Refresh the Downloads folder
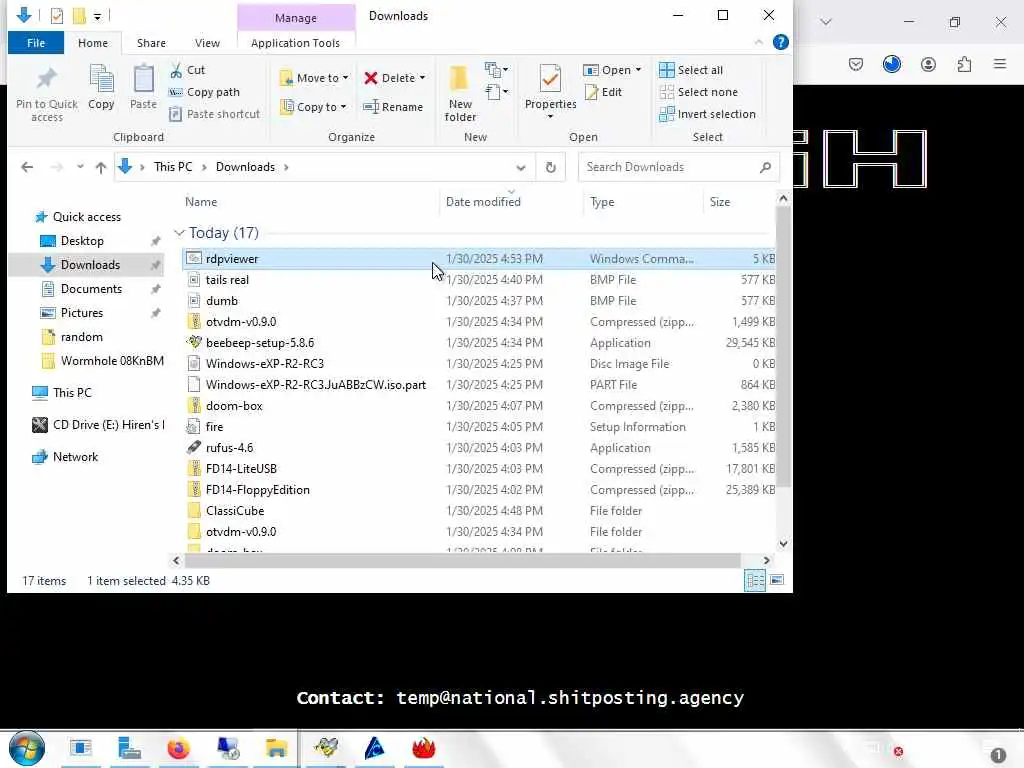The image size is (1024, 768). 551,167
